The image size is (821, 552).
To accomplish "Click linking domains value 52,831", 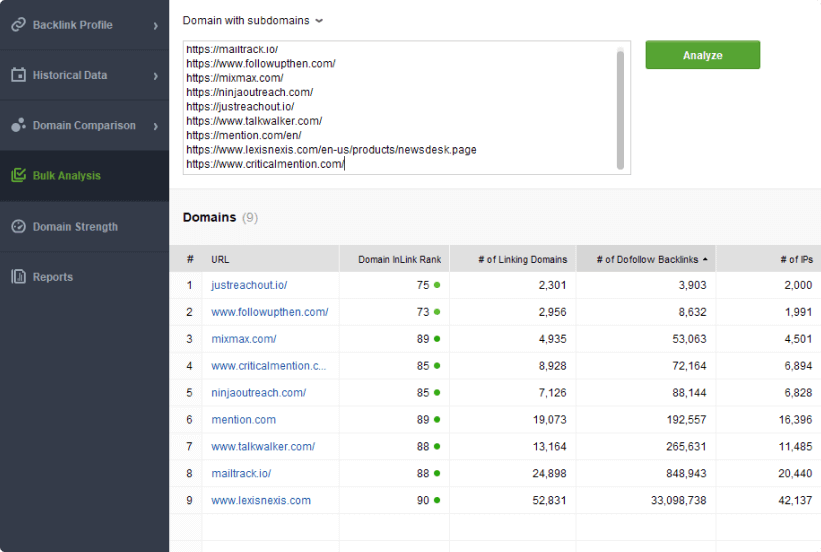I will (x=549, y=500).
